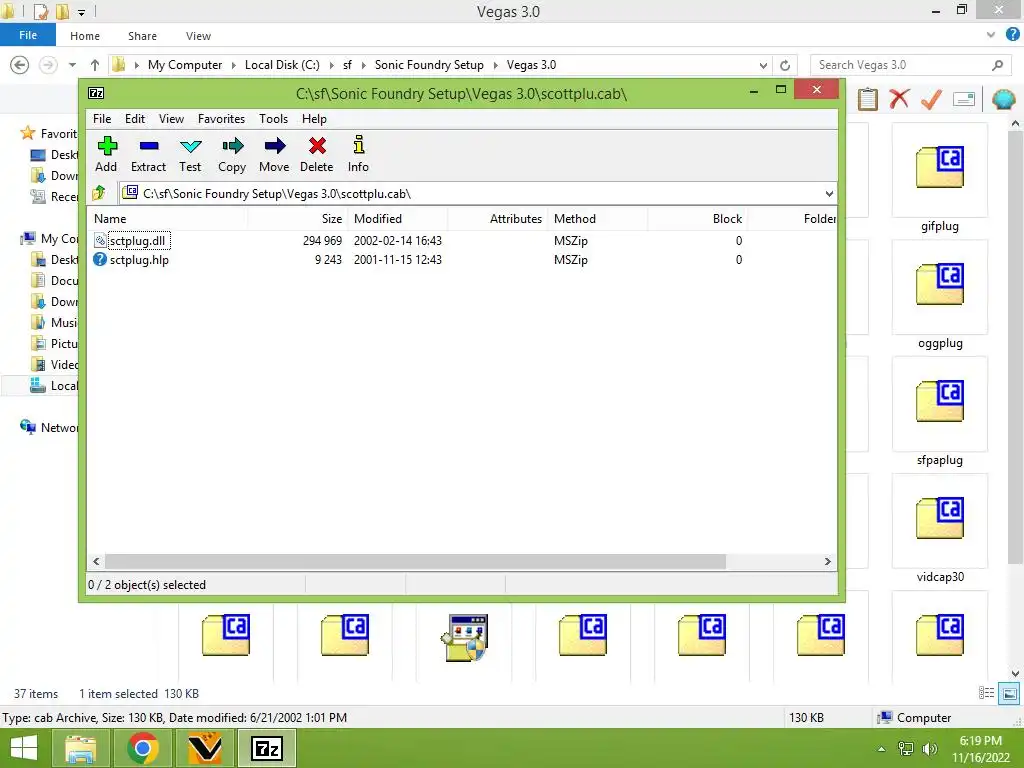
Task: Click the Add button in 7-Zip toolbar
Action: 106,154
